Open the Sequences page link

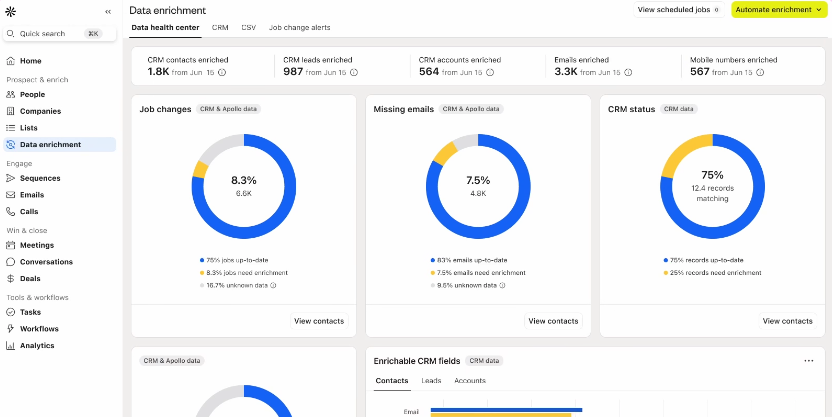(40, 178)
